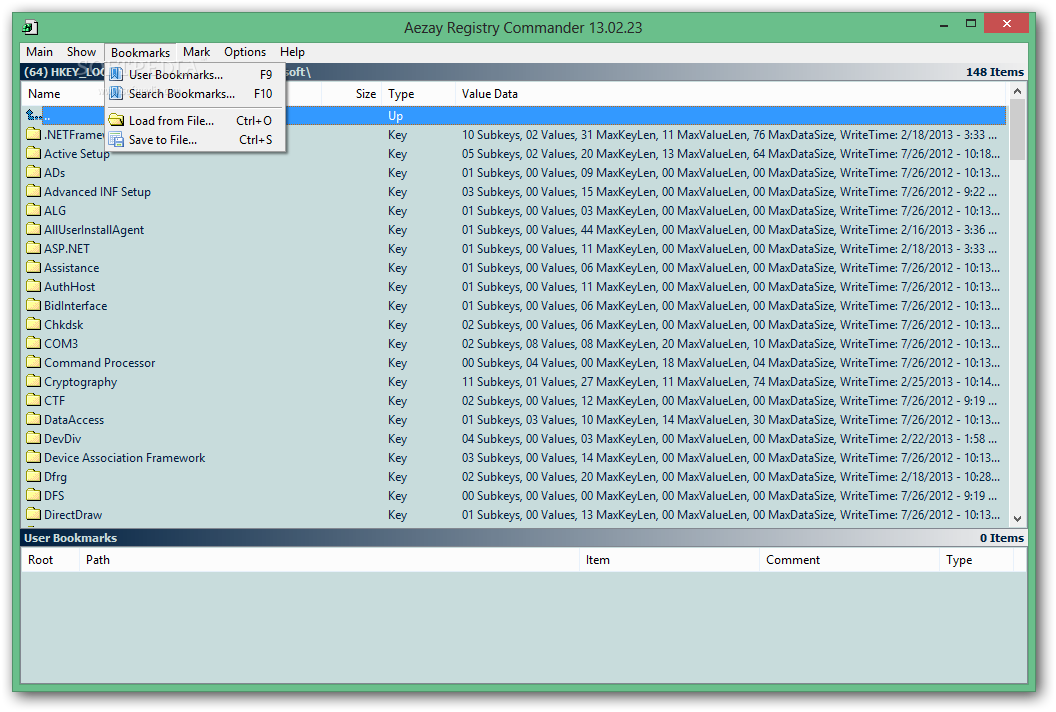1056x712 pixels.
Task: Click the Key type cell for Dfrg
Action: [x=397, y=476]
